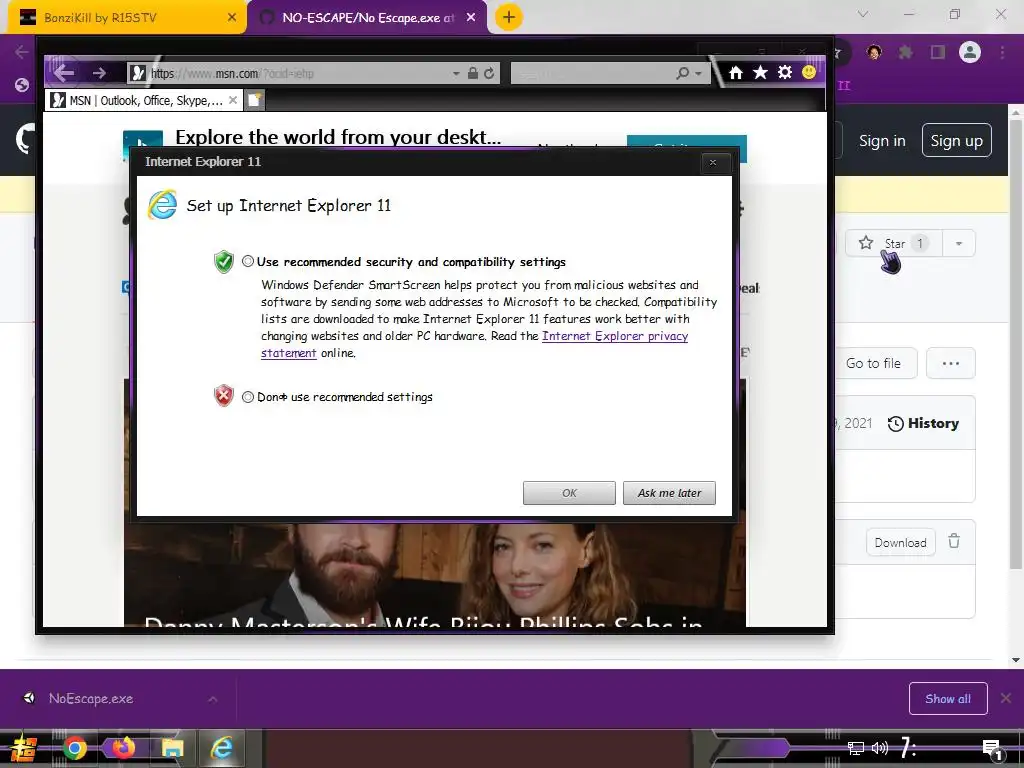Click 'Go to file' button on GitHub
The width and height of the screenshot is (1024, 768).
(x=873, y=363)
